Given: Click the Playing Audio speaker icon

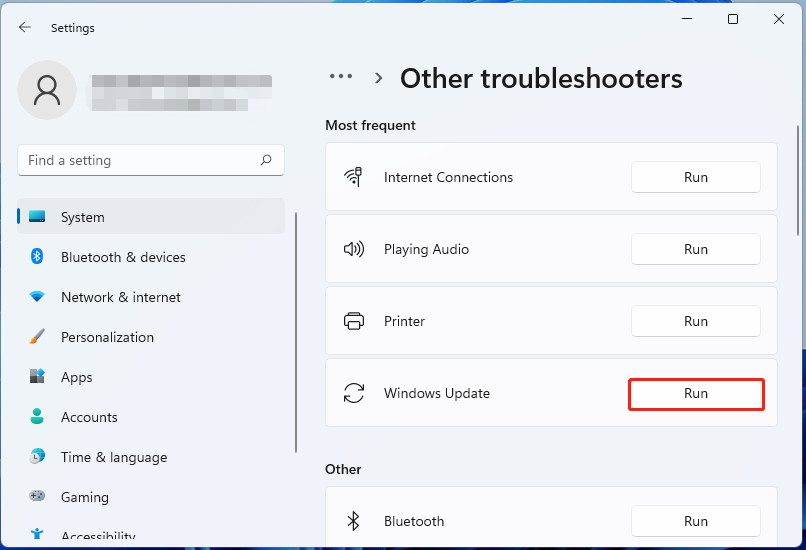Looking at the screenshot, I should coord(354,249).
